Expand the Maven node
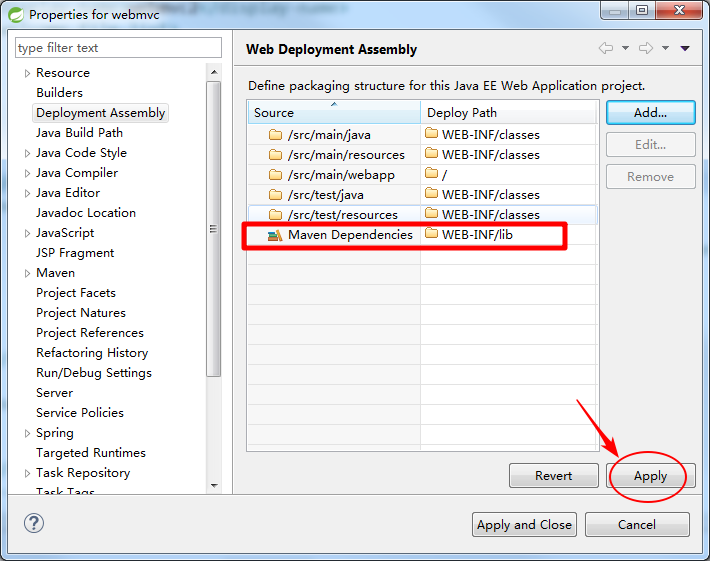This screenshot has width=710, height=561. 27,273
